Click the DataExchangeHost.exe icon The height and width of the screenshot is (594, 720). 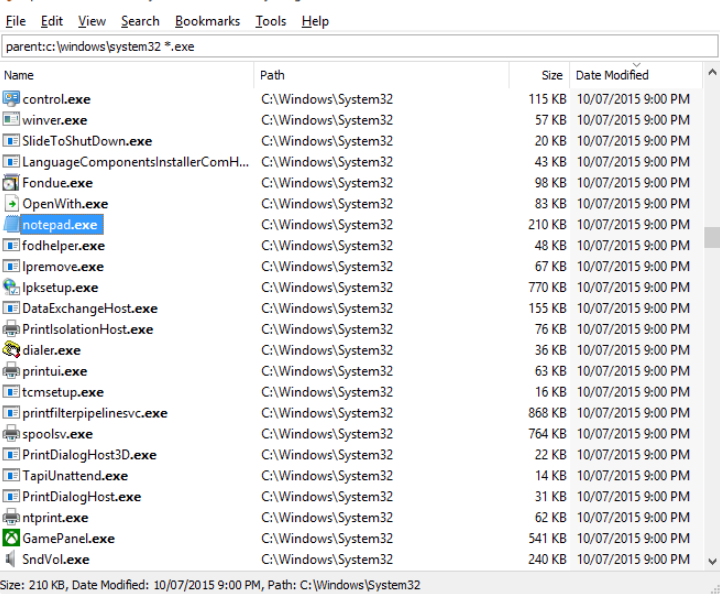tap(11, 308)
